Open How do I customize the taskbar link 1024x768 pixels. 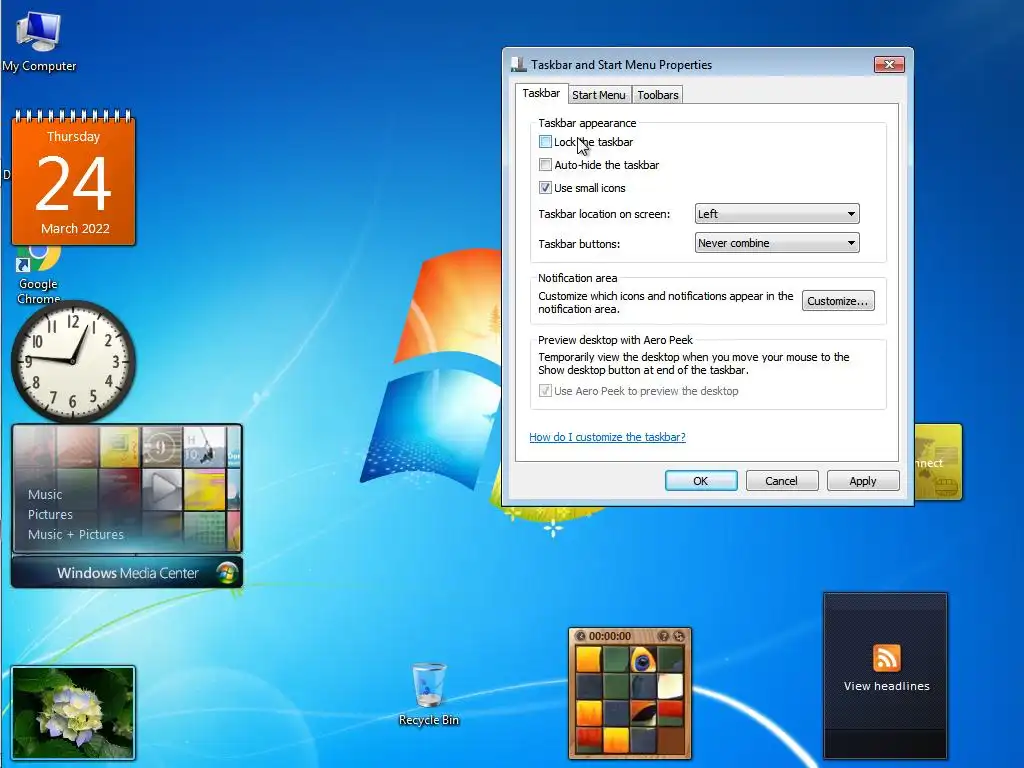[x=607, y=437]
